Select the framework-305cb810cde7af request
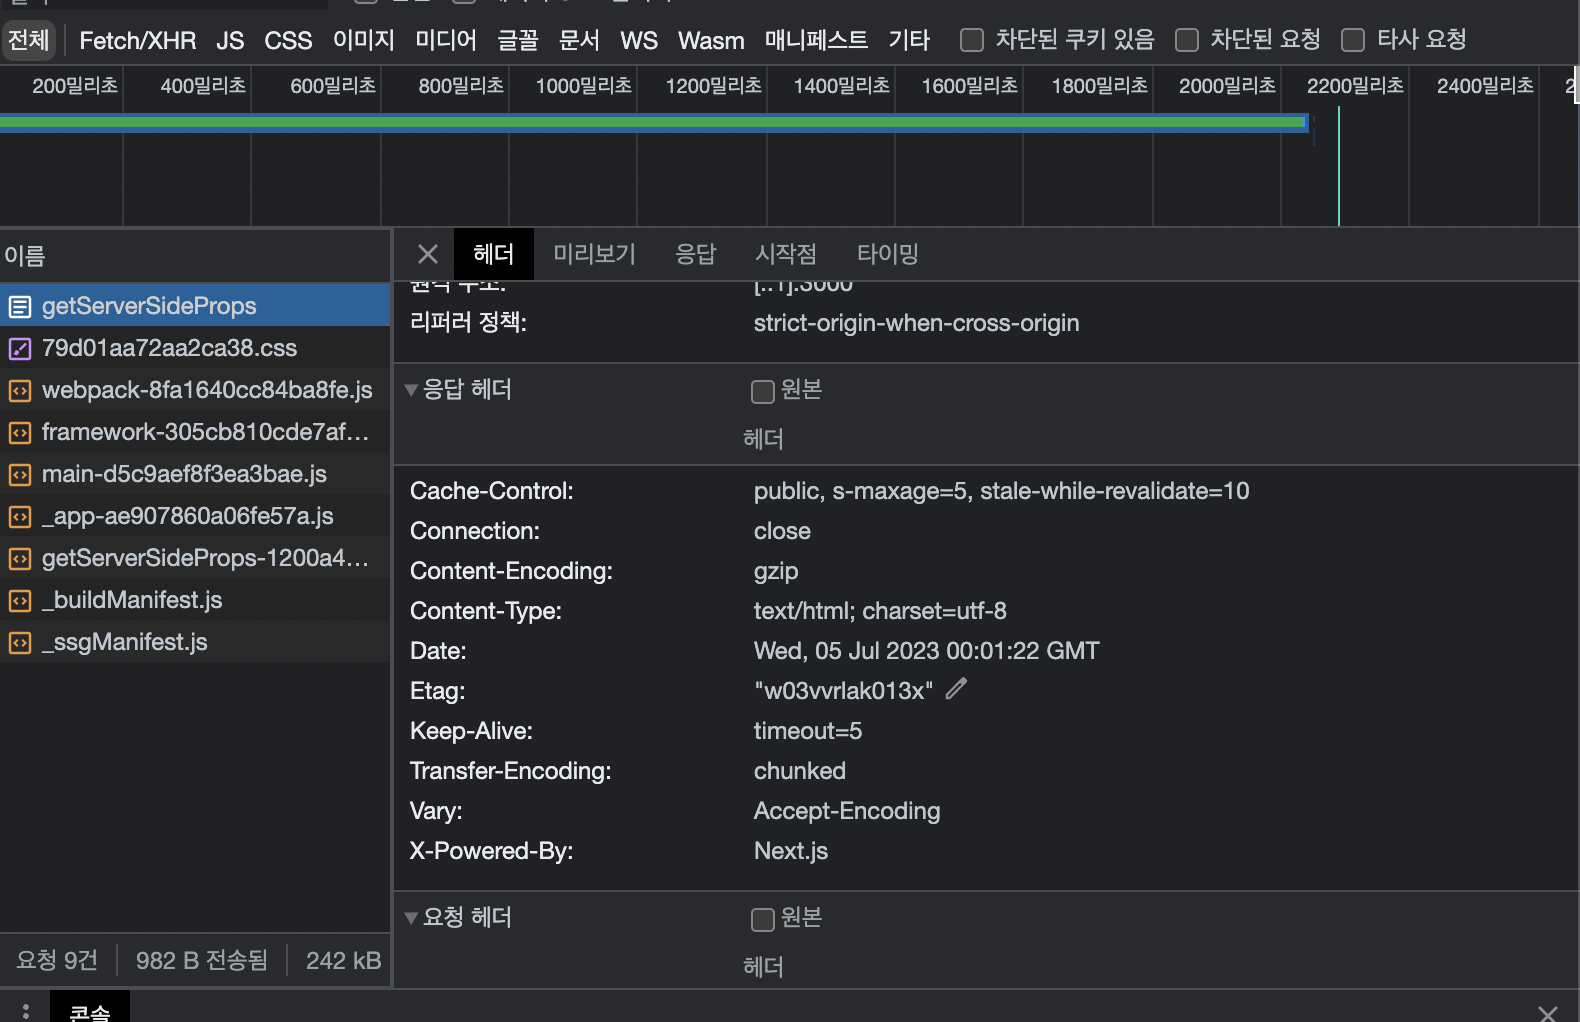 tap(195, 432)
